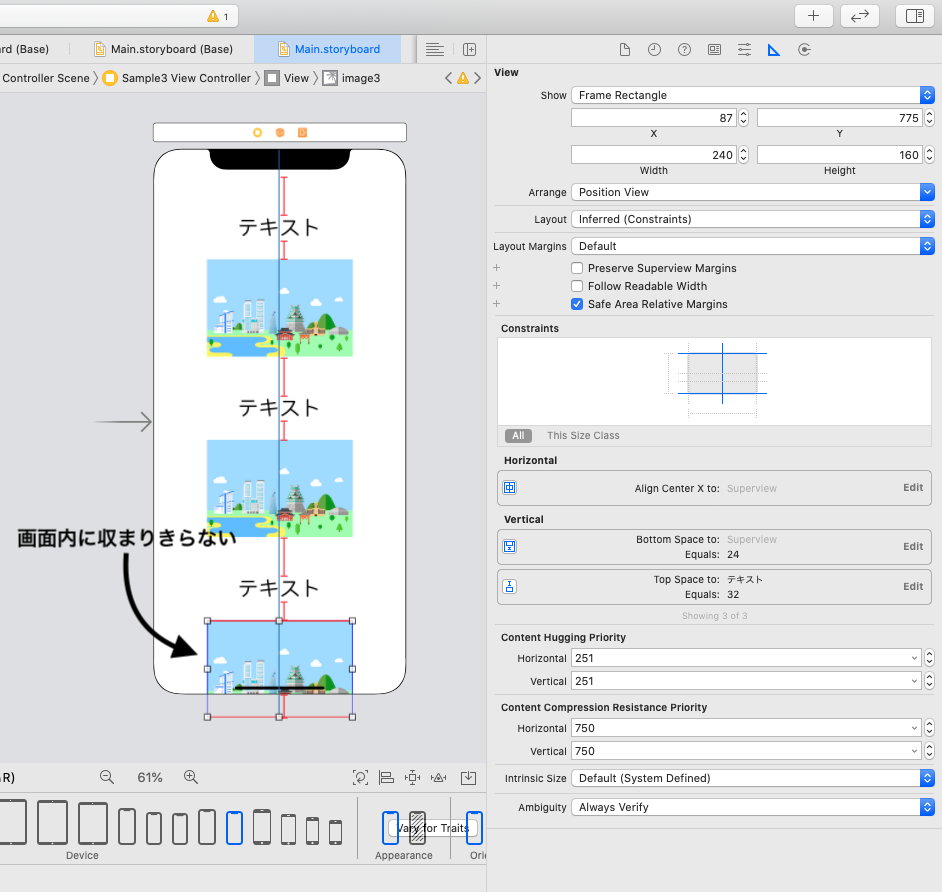Open the Attributes inspector
Screen dimensions: 942x892
tap(744, 50)
